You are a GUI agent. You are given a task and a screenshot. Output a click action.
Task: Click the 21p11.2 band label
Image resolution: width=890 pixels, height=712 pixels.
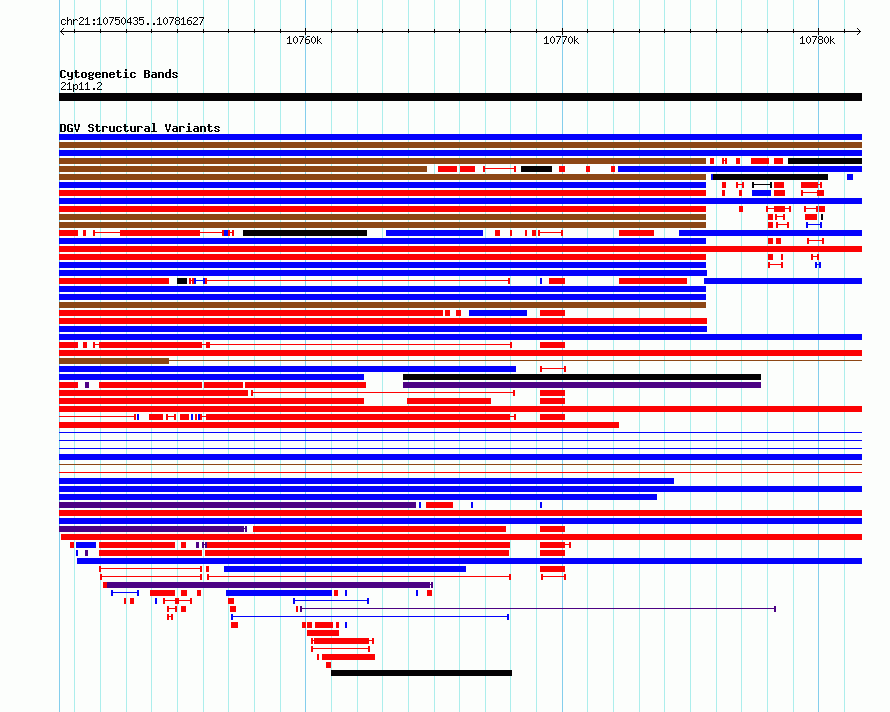click(x=81, y=86)
